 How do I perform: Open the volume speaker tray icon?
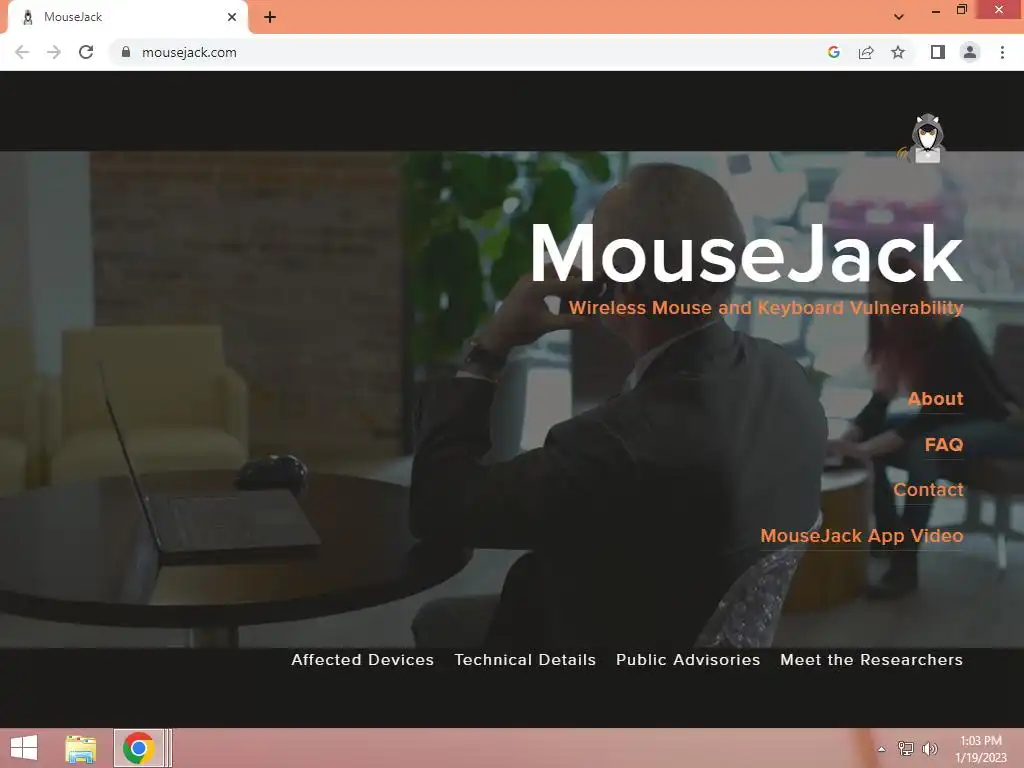pos(930,748)
